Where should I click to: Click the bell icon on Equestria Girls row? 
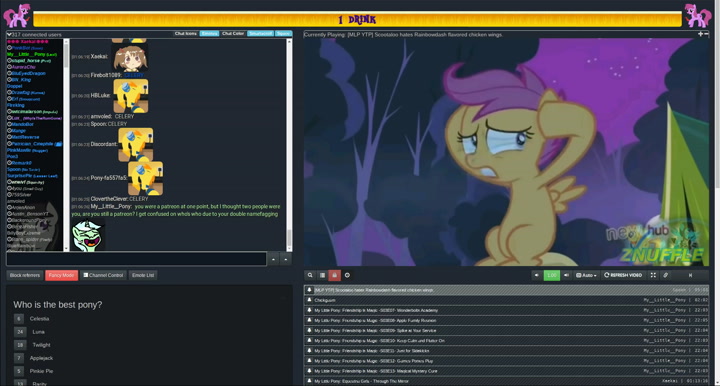tap(309, 380)
